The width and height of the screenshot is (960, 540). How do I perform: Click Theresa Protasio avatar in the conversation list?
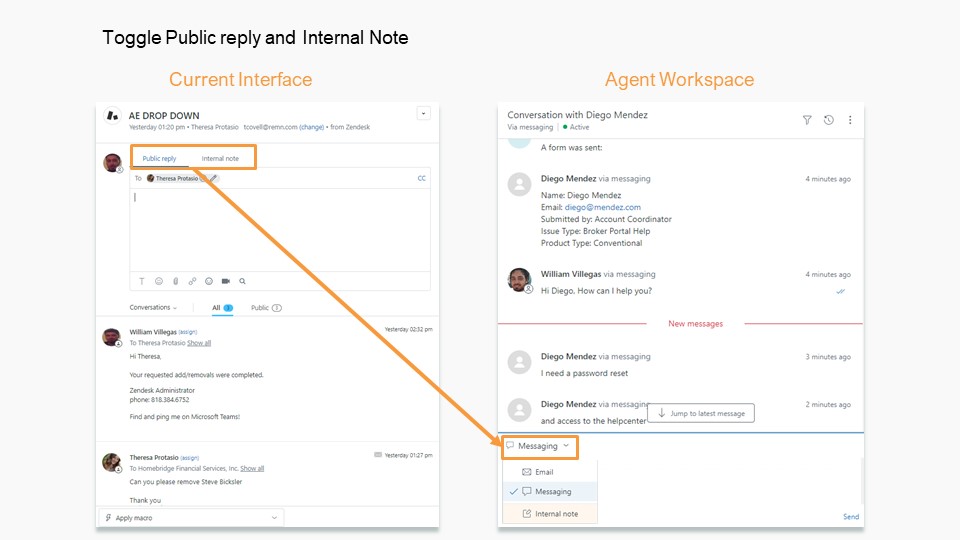(111, 462)
